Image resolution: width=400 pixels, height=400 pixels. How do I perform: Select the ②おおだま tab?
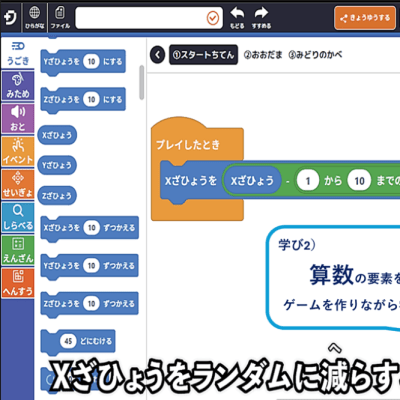pos(263,55)
